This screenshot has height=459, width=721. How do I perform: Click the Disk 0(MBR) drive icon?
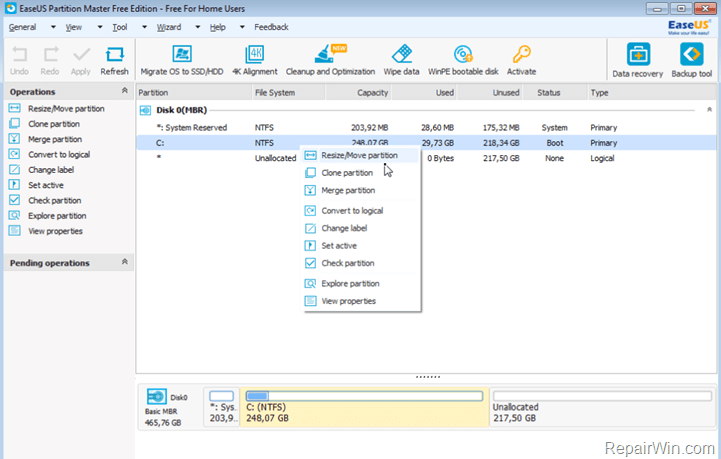(145, 110)
